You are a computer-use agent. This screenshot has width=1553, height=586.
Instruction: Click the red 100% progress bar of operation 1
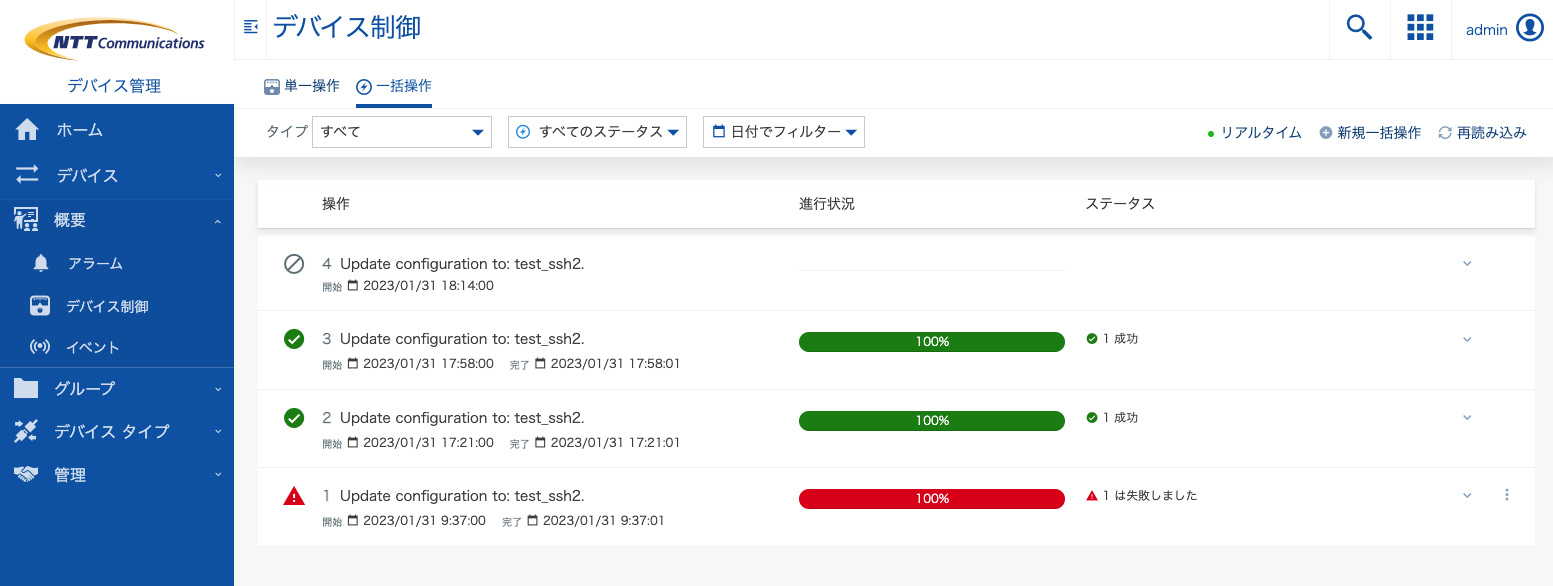[x=931, y=498]
